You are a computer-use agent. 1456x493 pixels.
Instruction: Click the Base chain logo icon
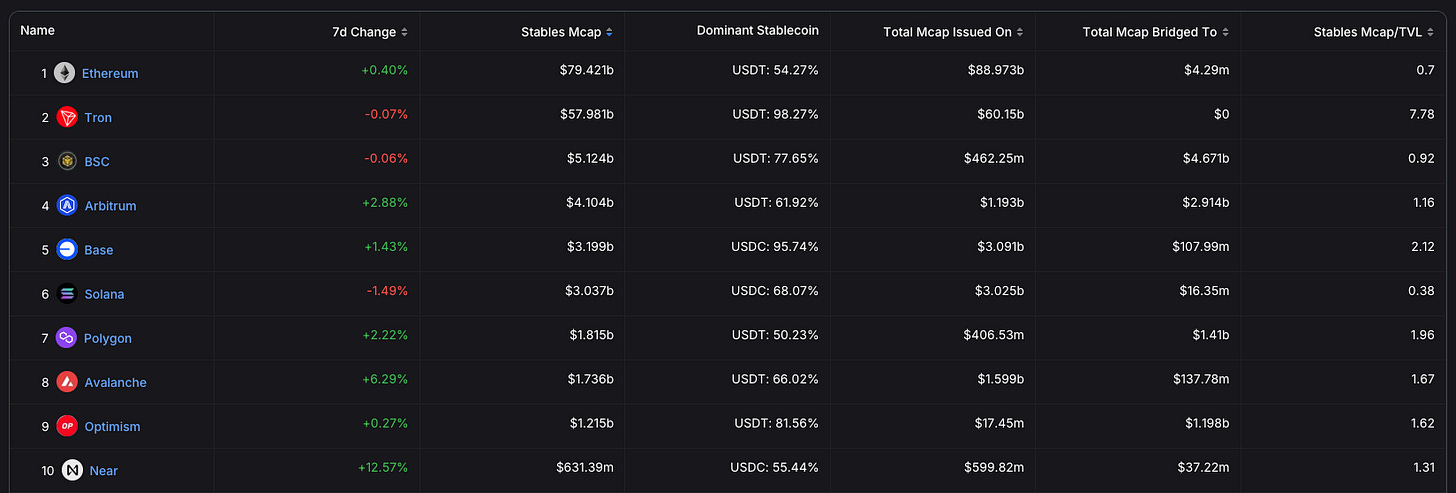point(67,249)
